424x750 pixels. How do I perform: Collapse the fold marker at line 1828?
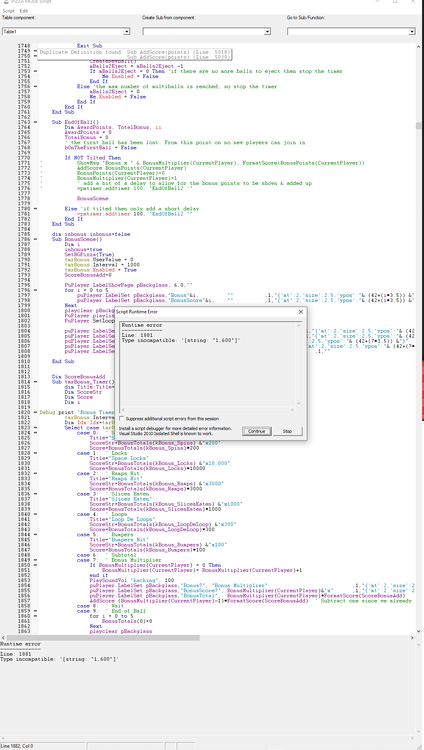[x=35, y=452]
